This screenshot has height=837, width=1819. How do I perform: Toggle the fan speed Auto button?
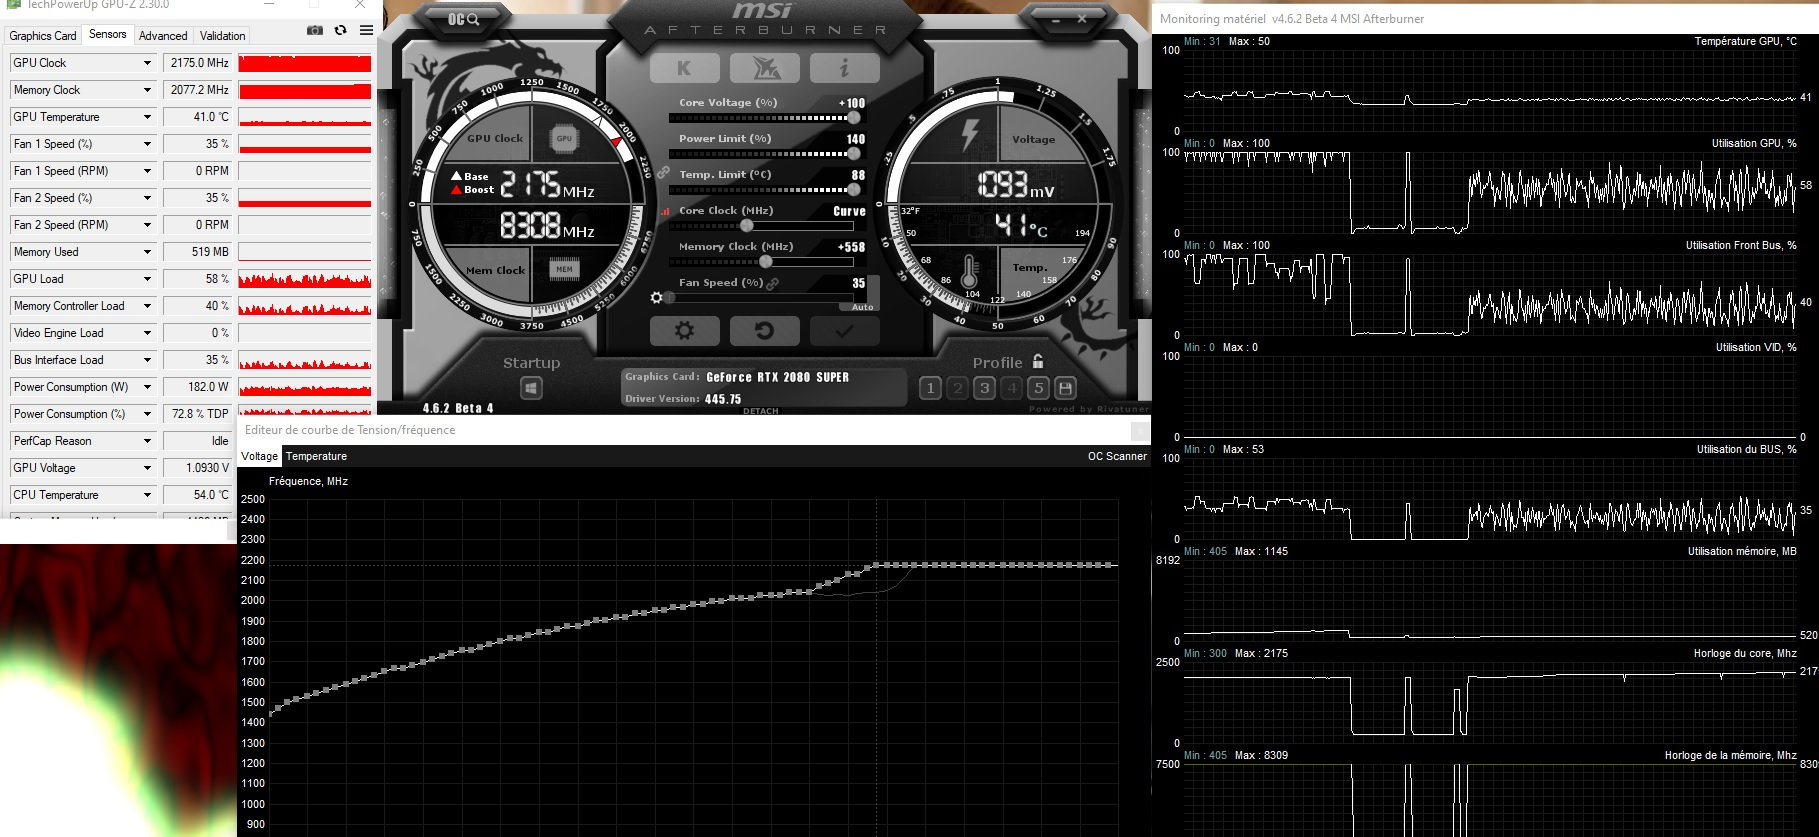[x=863, y=307]
